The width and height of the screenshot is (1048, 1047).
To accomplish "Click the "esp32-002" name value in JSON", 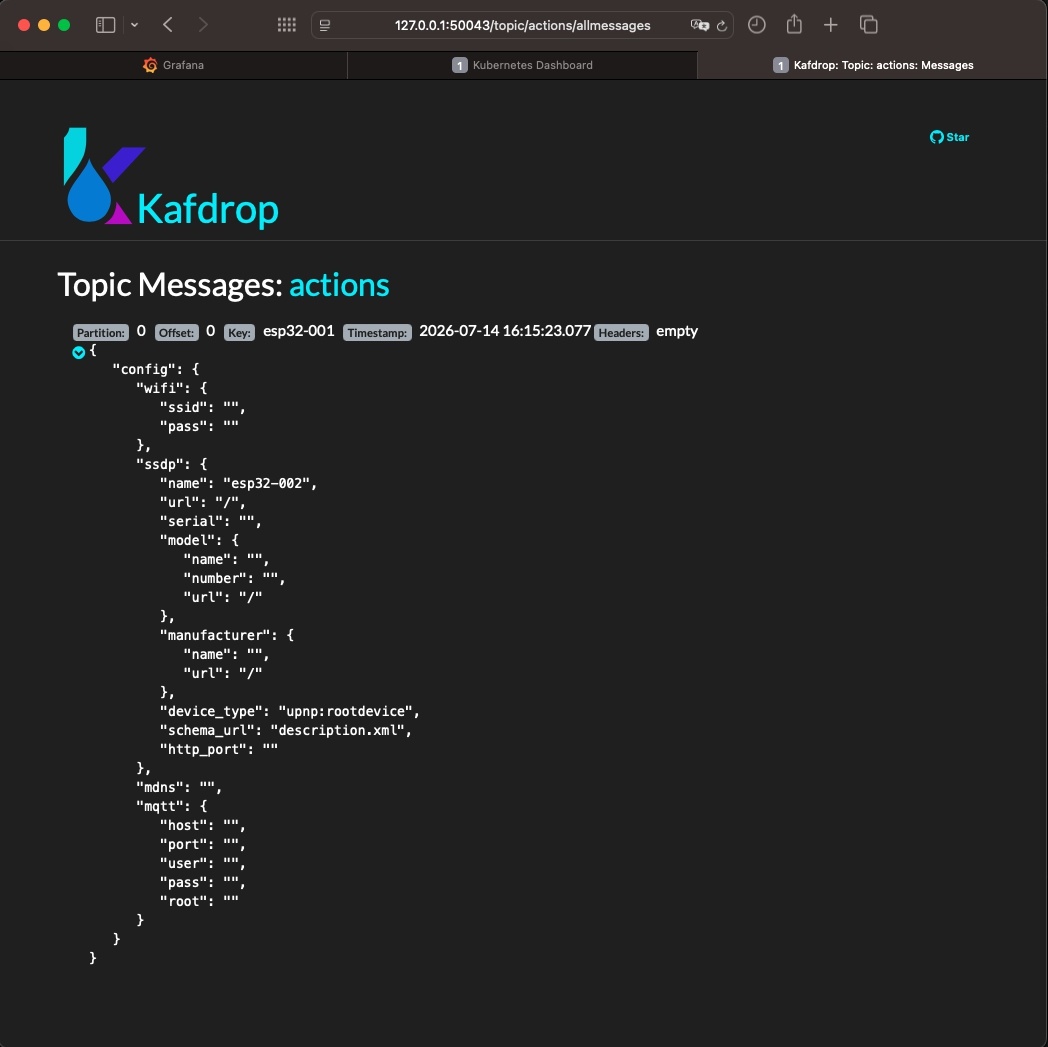I will [269, 483].
